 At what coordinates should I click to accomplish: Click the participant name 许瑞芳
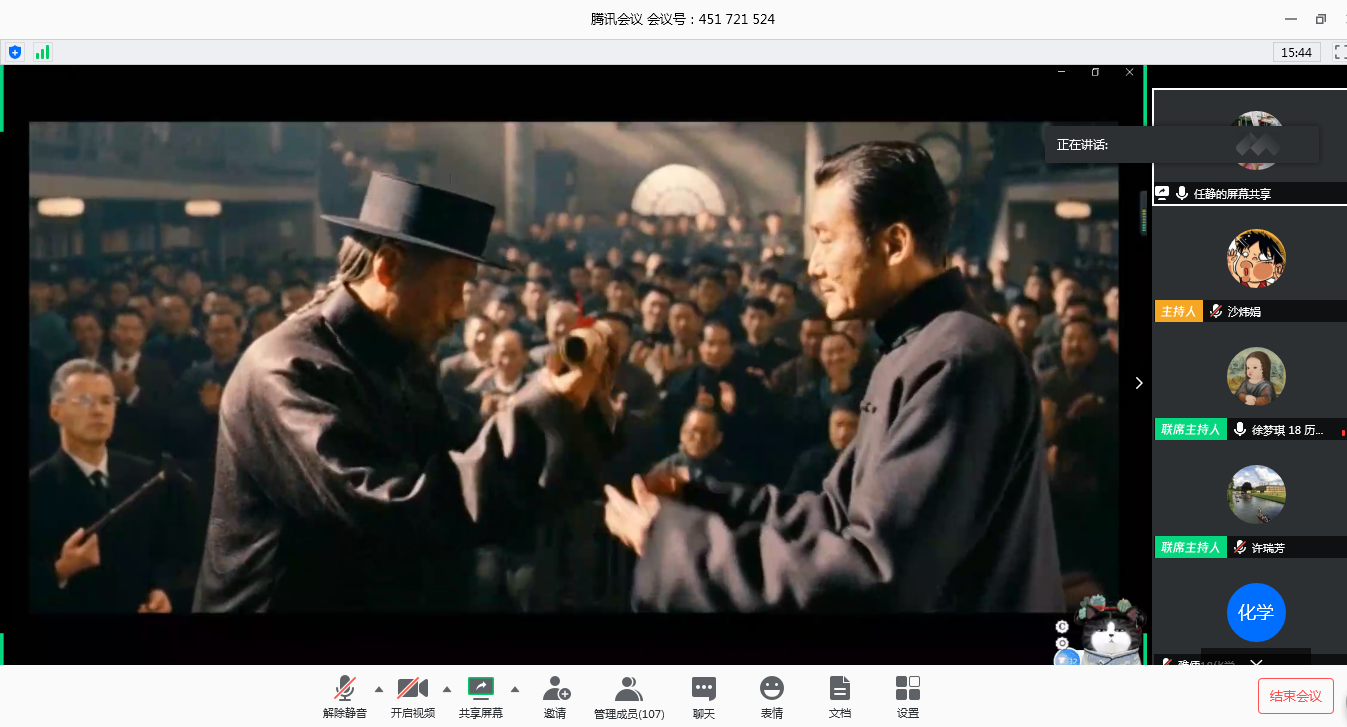1268,548
